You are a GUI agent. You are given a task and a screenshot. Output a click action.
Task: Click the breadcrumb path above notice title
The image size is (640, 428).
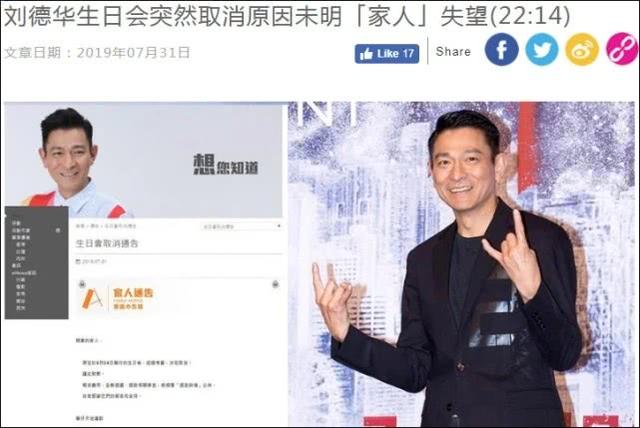click(x=106, y=226)
